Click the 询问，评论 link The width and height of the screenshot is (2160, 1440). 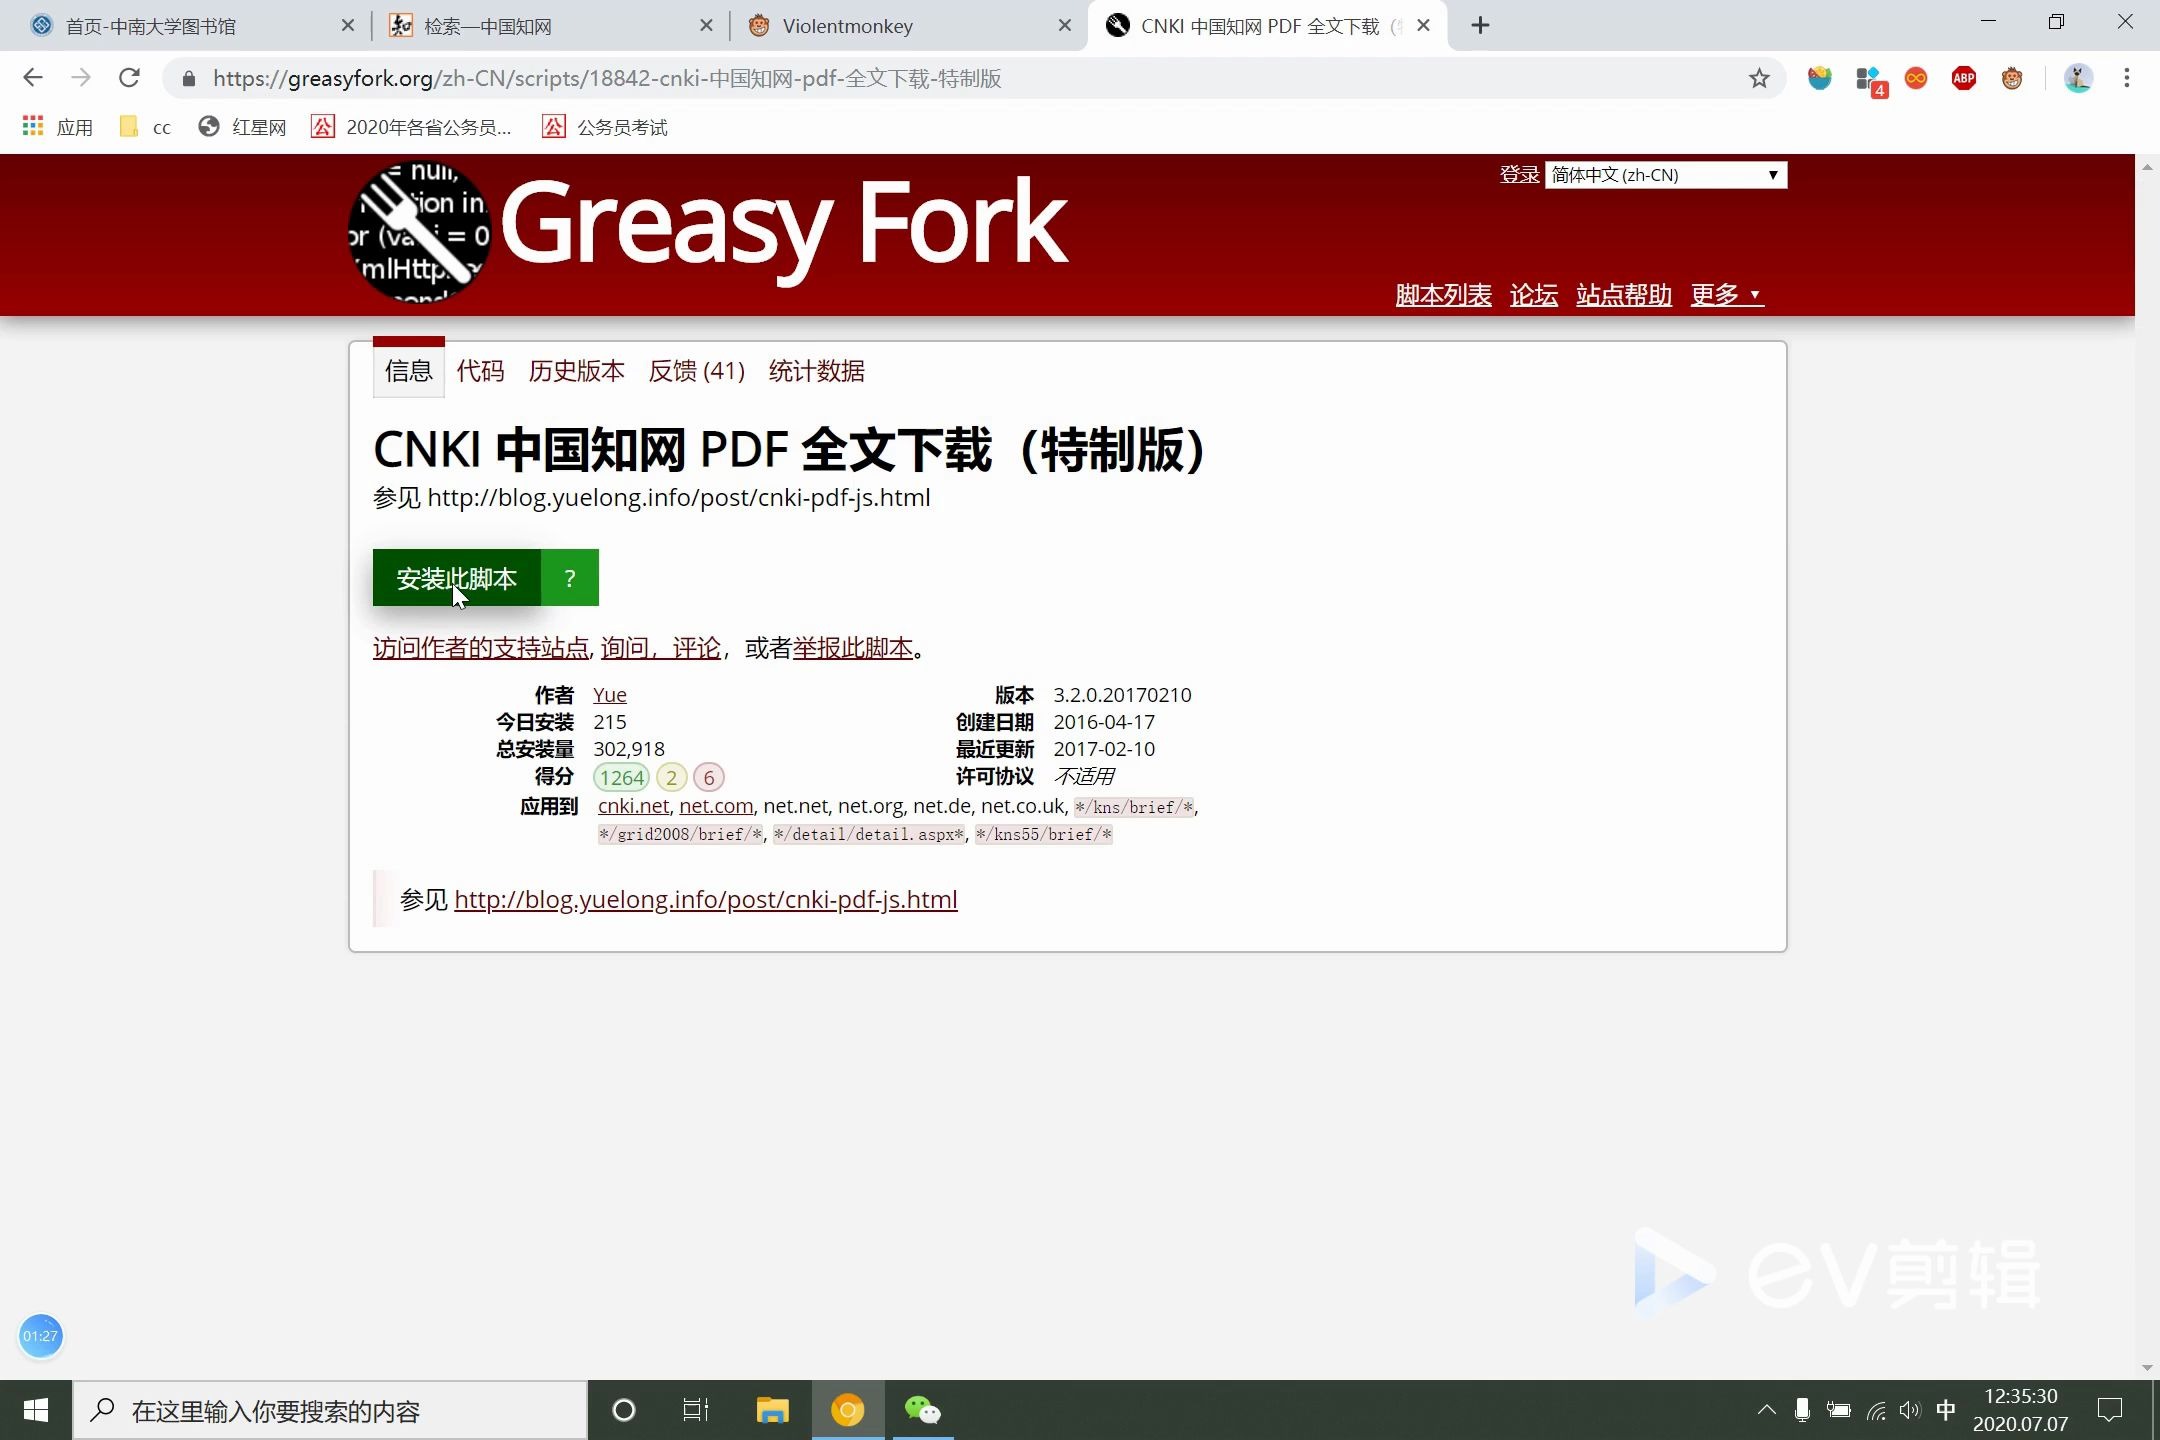[x=661, y=648]
